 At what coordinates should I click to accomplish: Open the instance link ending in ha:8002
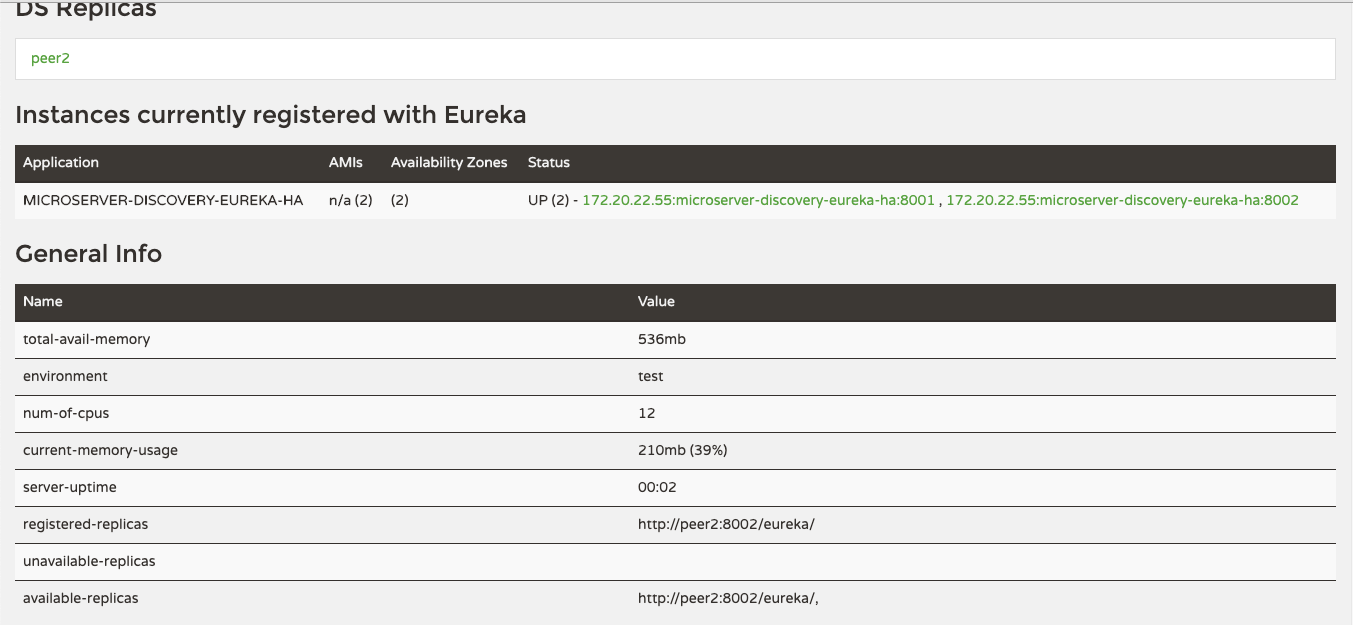1122,200
